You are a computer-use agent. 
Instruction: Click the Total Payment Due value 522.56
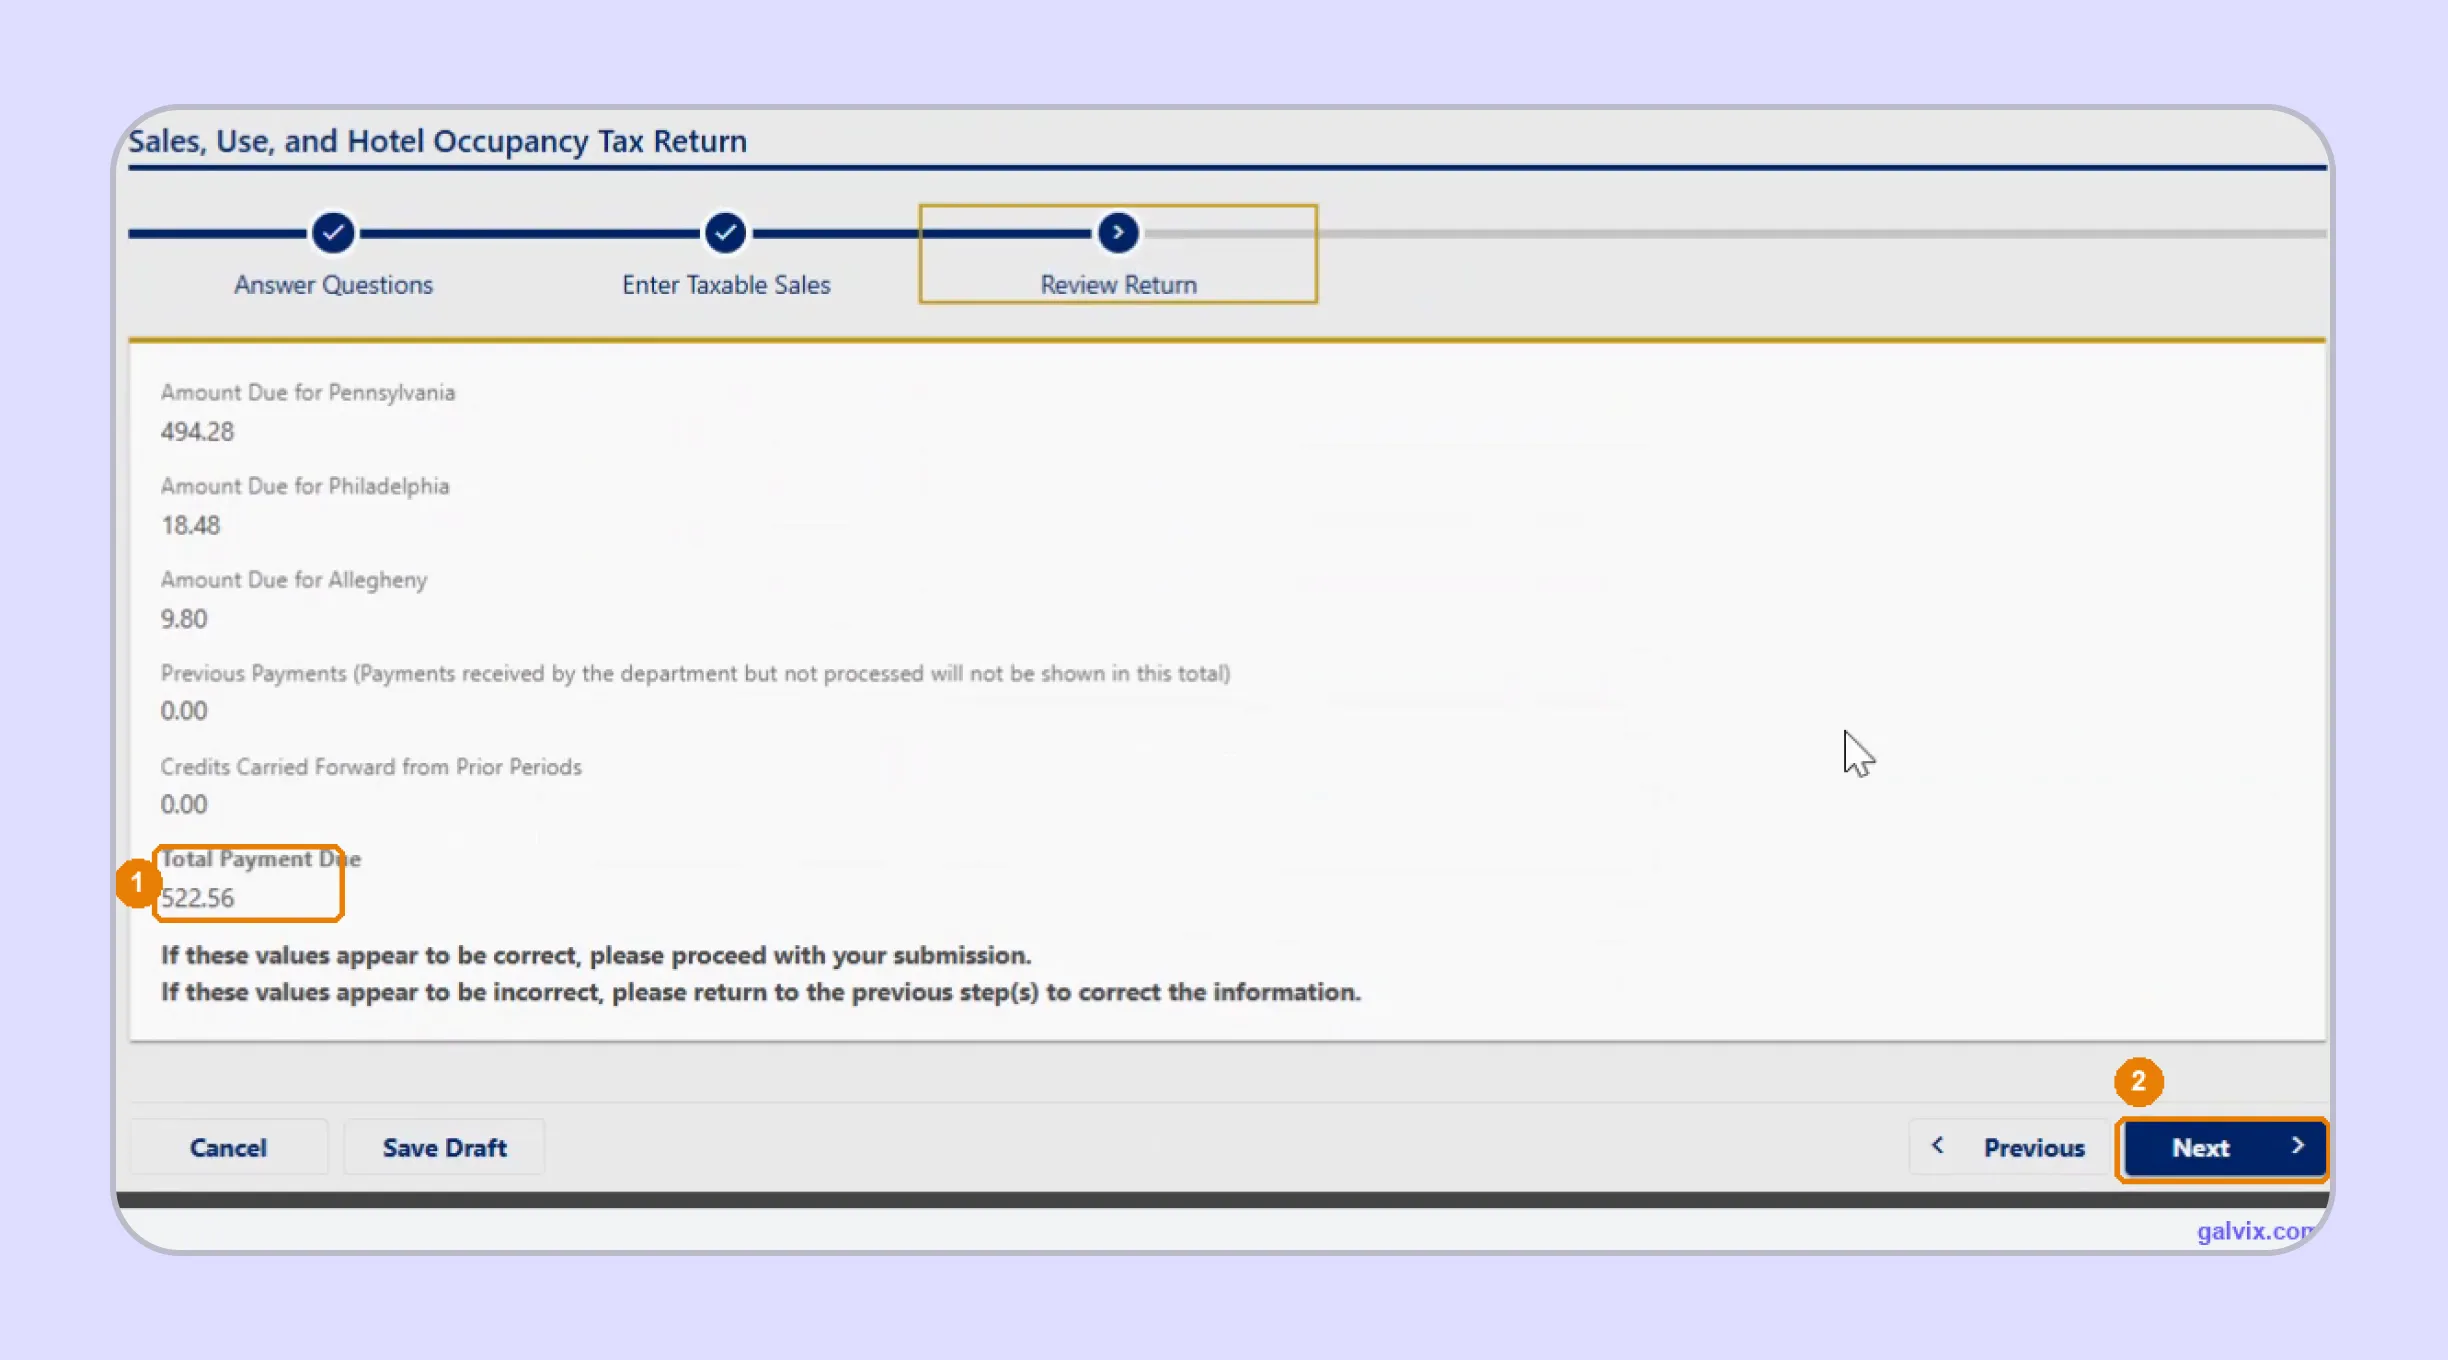tap(197, 898)
